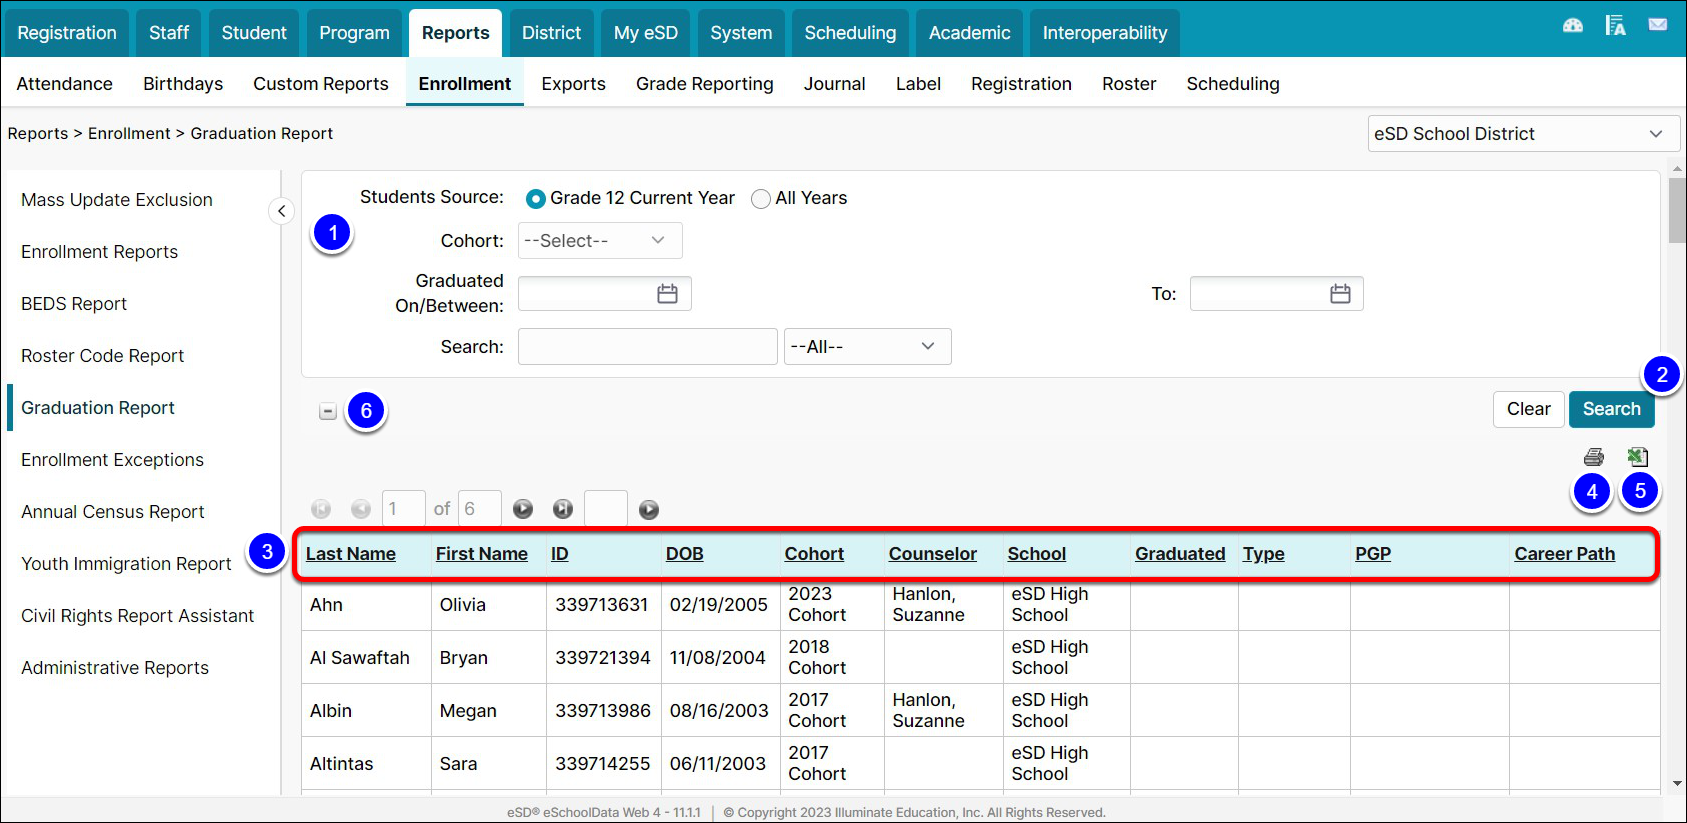Open the search filter --All-- dropdown
This screenshot has height=823, width=1687.
click(x=867, y=347)
